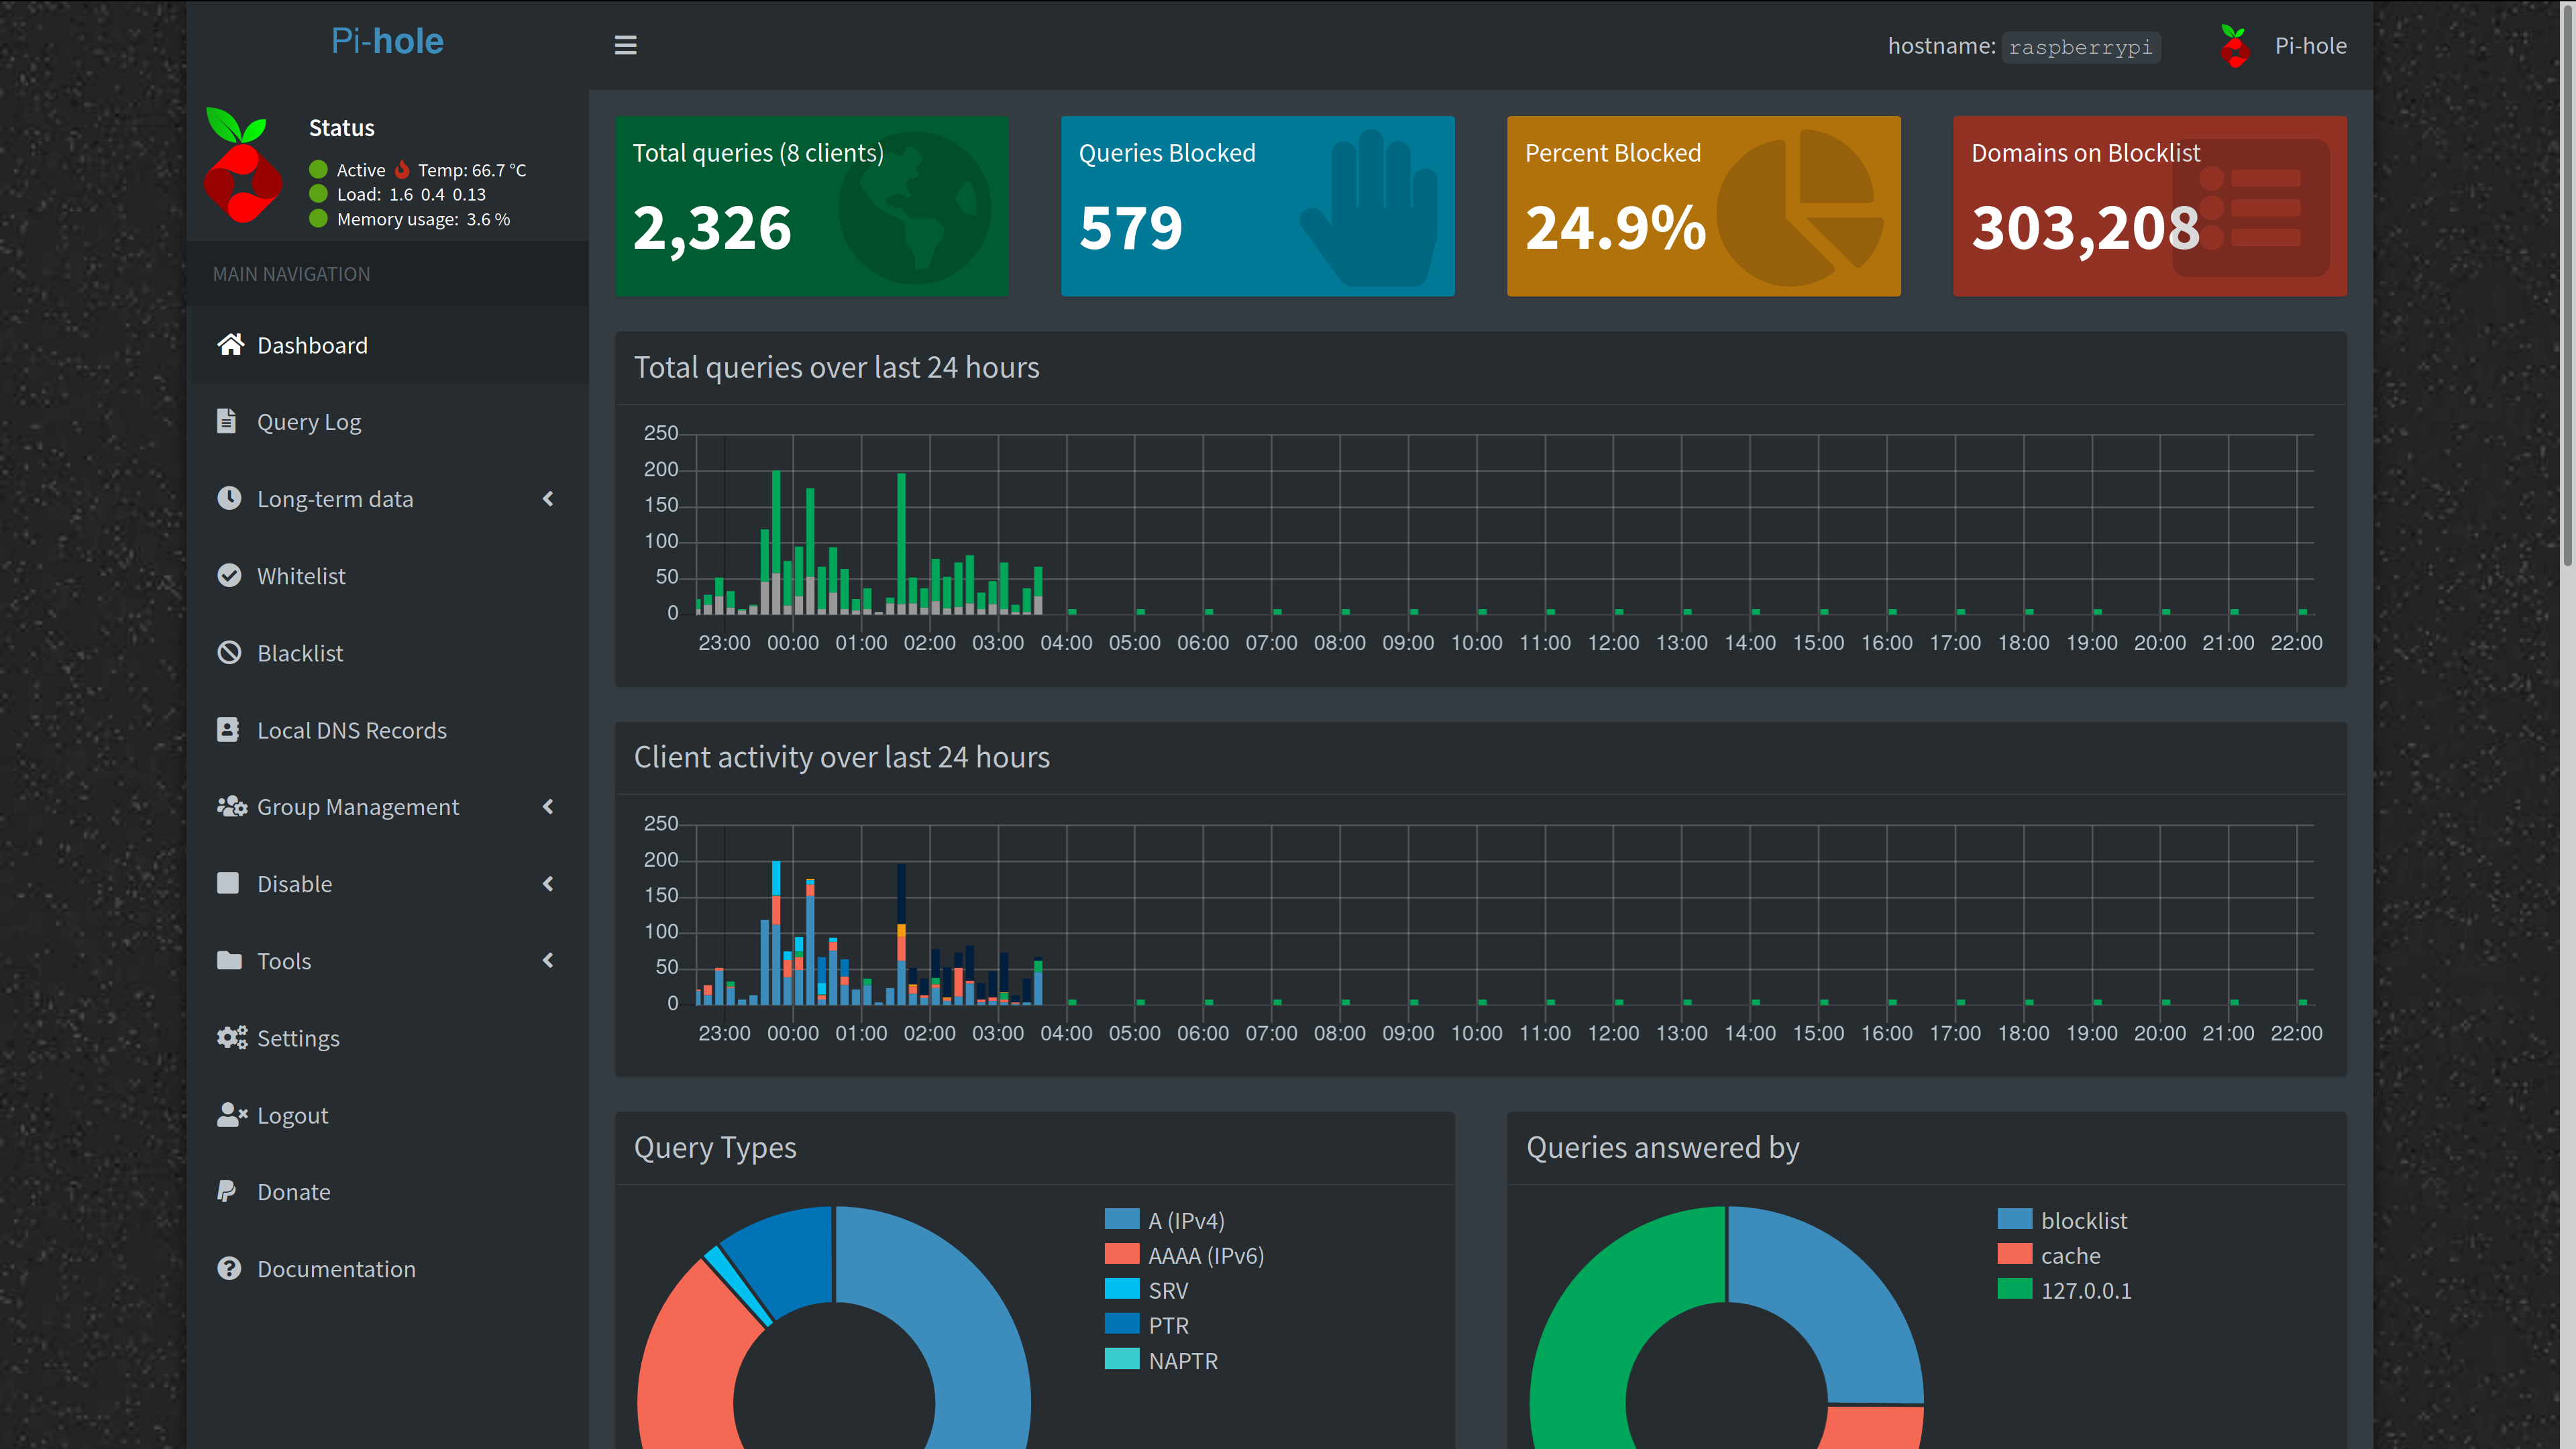This screenshot has height=1449, width=2576.
Task: Expand the Group Management submenu chevron
Action: click(x=548, y=806)
